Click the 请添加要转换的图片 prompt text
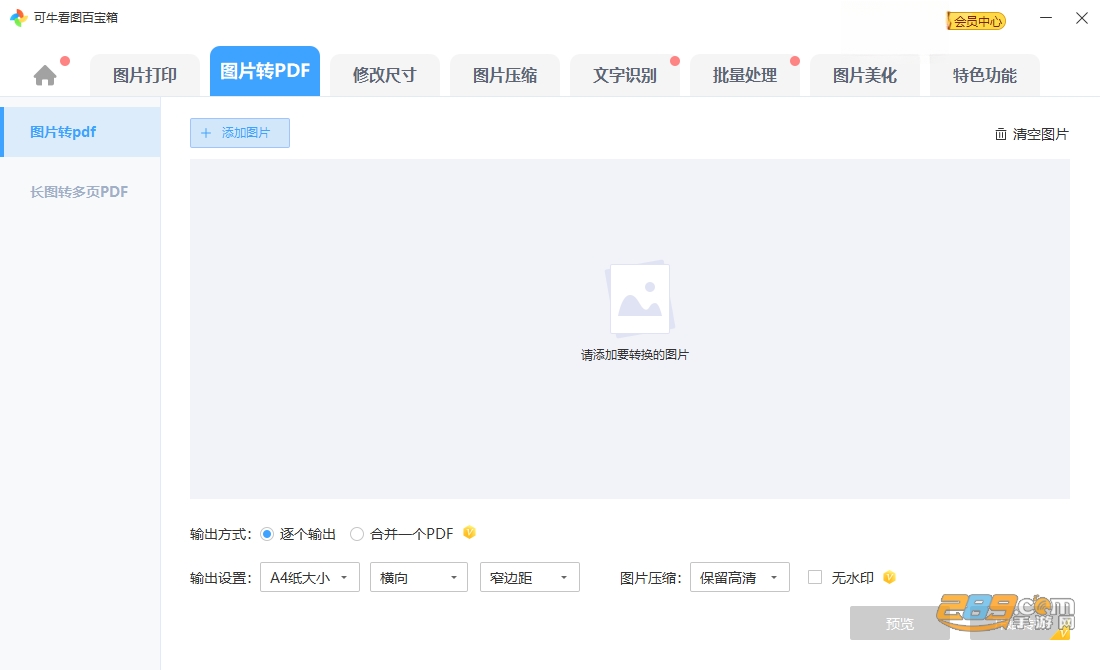 coord(635,355)
